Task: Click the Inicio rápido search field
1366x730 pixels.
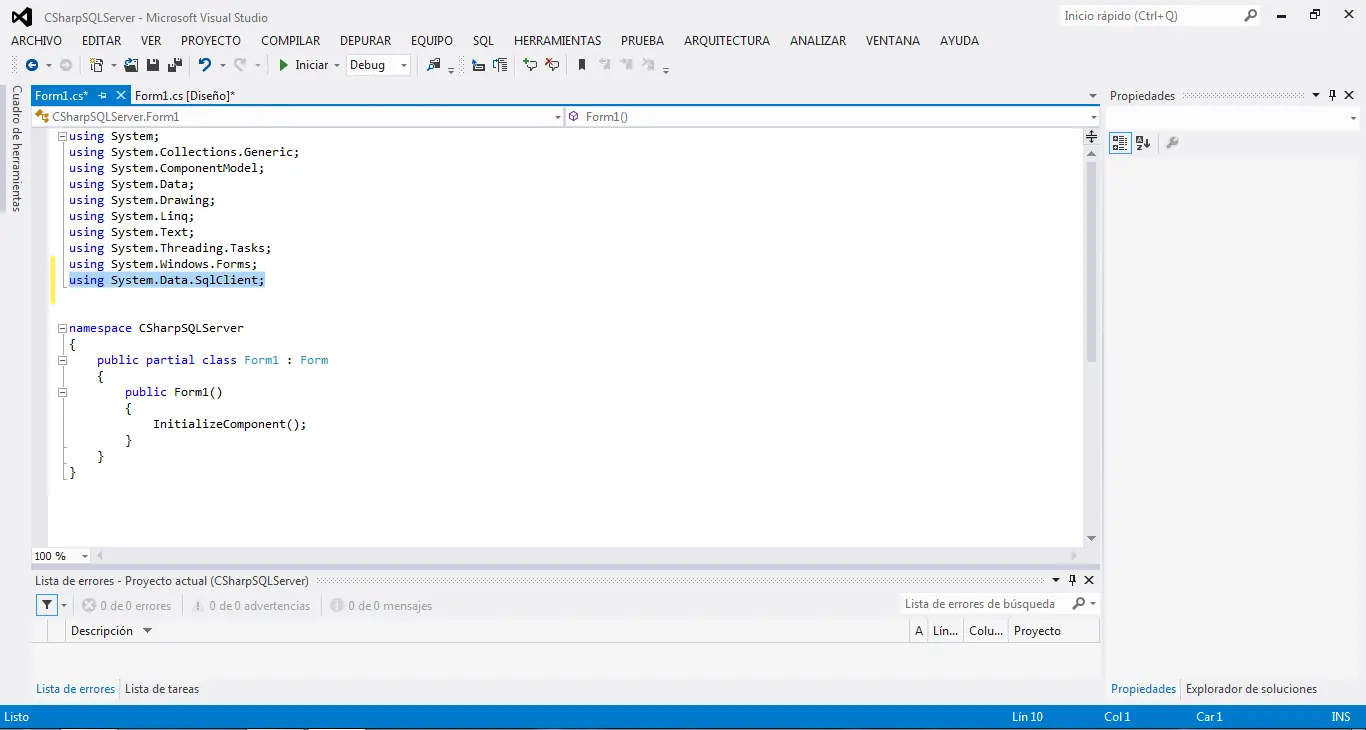Action: click(1150, 16)
